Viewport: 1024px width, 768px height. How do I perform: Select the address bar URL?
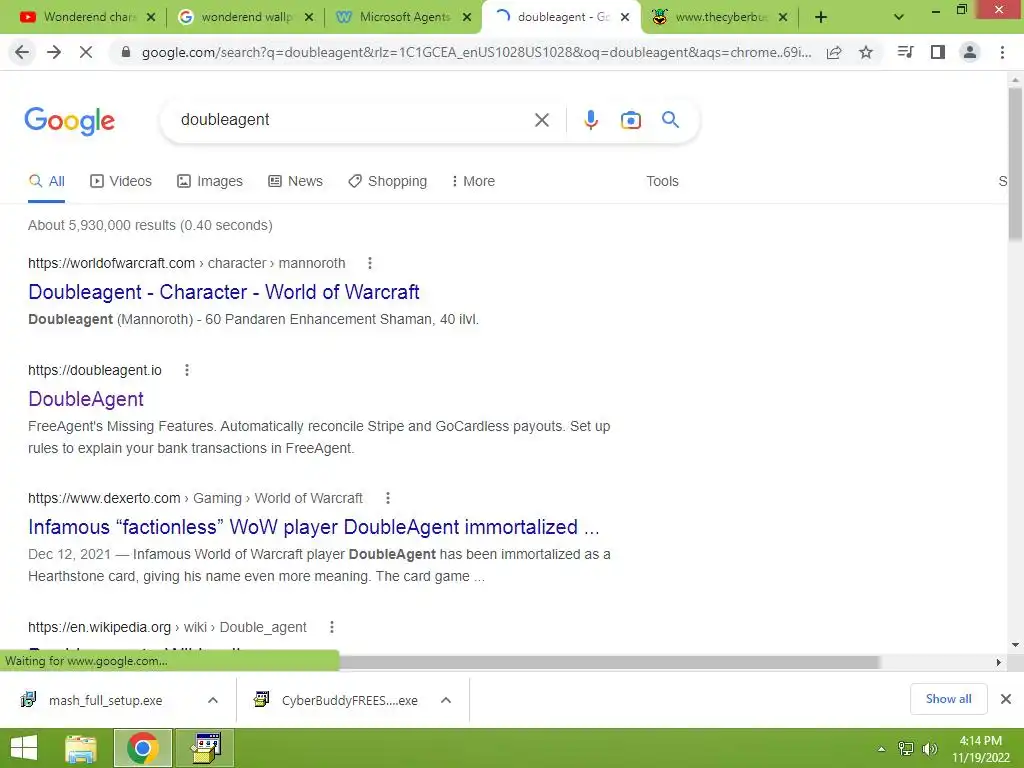[476, 52]
